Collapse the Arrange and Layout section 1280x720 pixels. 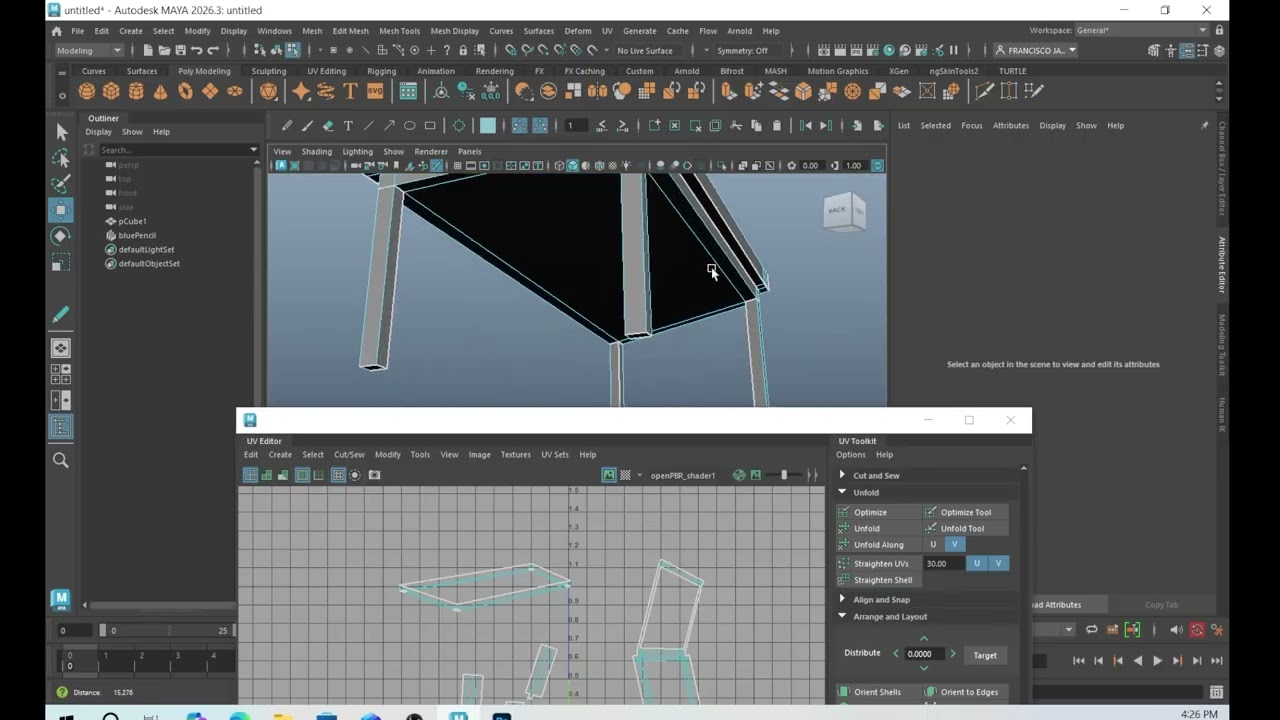point(842,616)
